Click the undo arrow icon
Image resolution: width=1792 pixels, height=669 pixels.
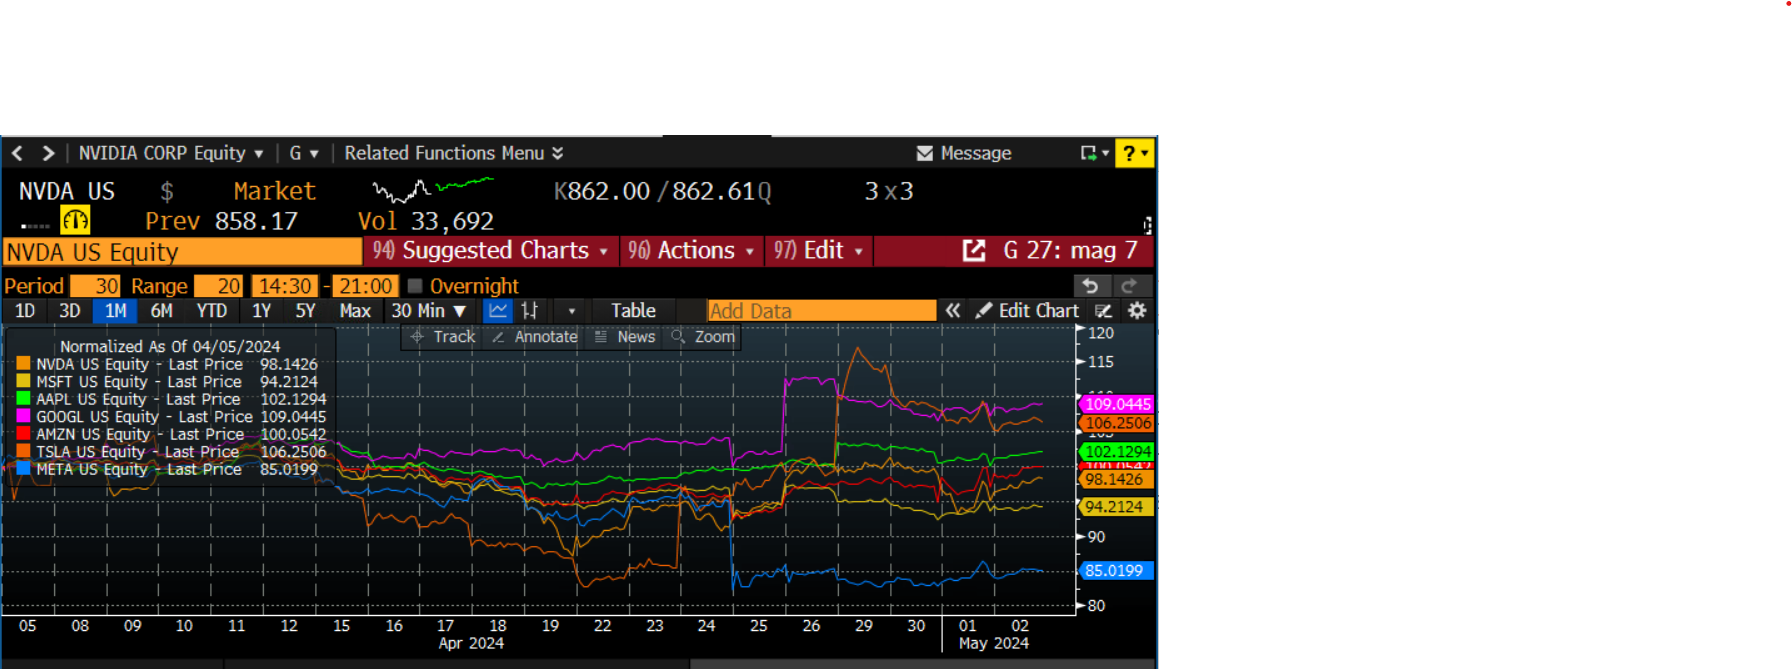pyautogui.click(x=1091, y=286)
